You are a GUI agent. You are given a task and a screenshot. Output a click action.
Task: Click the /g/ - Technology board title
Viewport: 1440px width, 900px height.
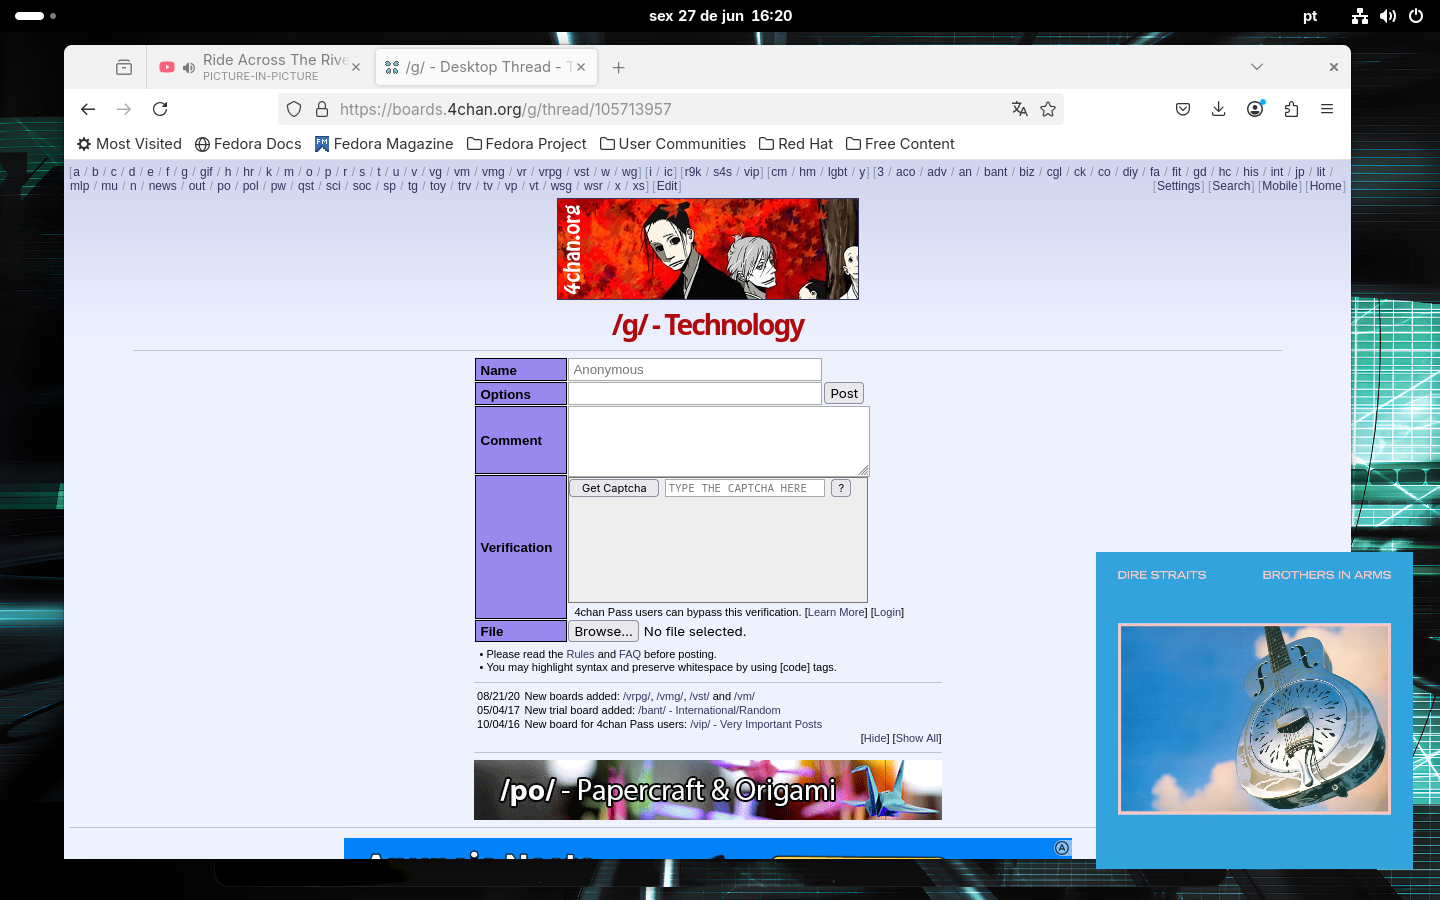tap(708, 325)
